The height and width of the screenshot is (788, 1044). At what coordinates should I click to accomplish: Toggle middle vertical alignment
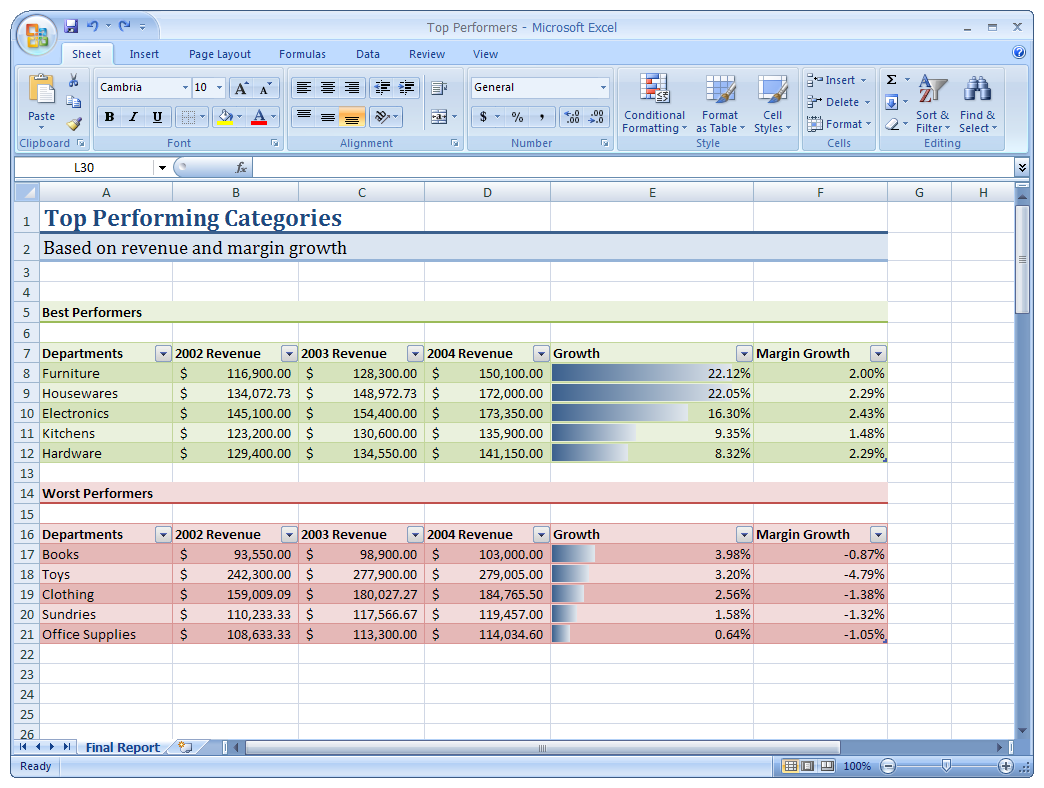click(328, 116)
